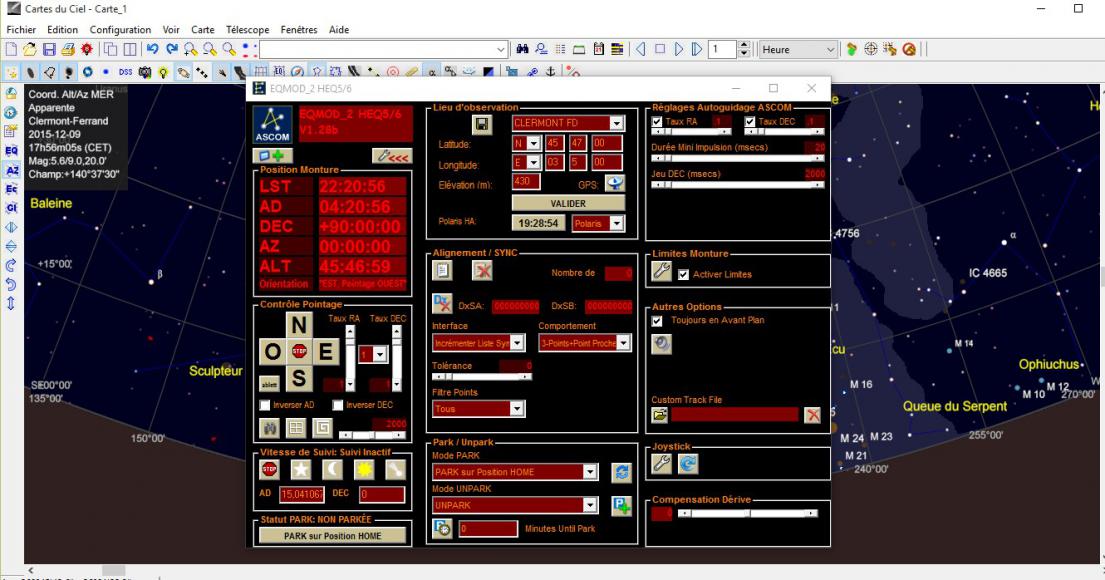
Task: Open the Polaris star dropdown
Action: (617, 223)
